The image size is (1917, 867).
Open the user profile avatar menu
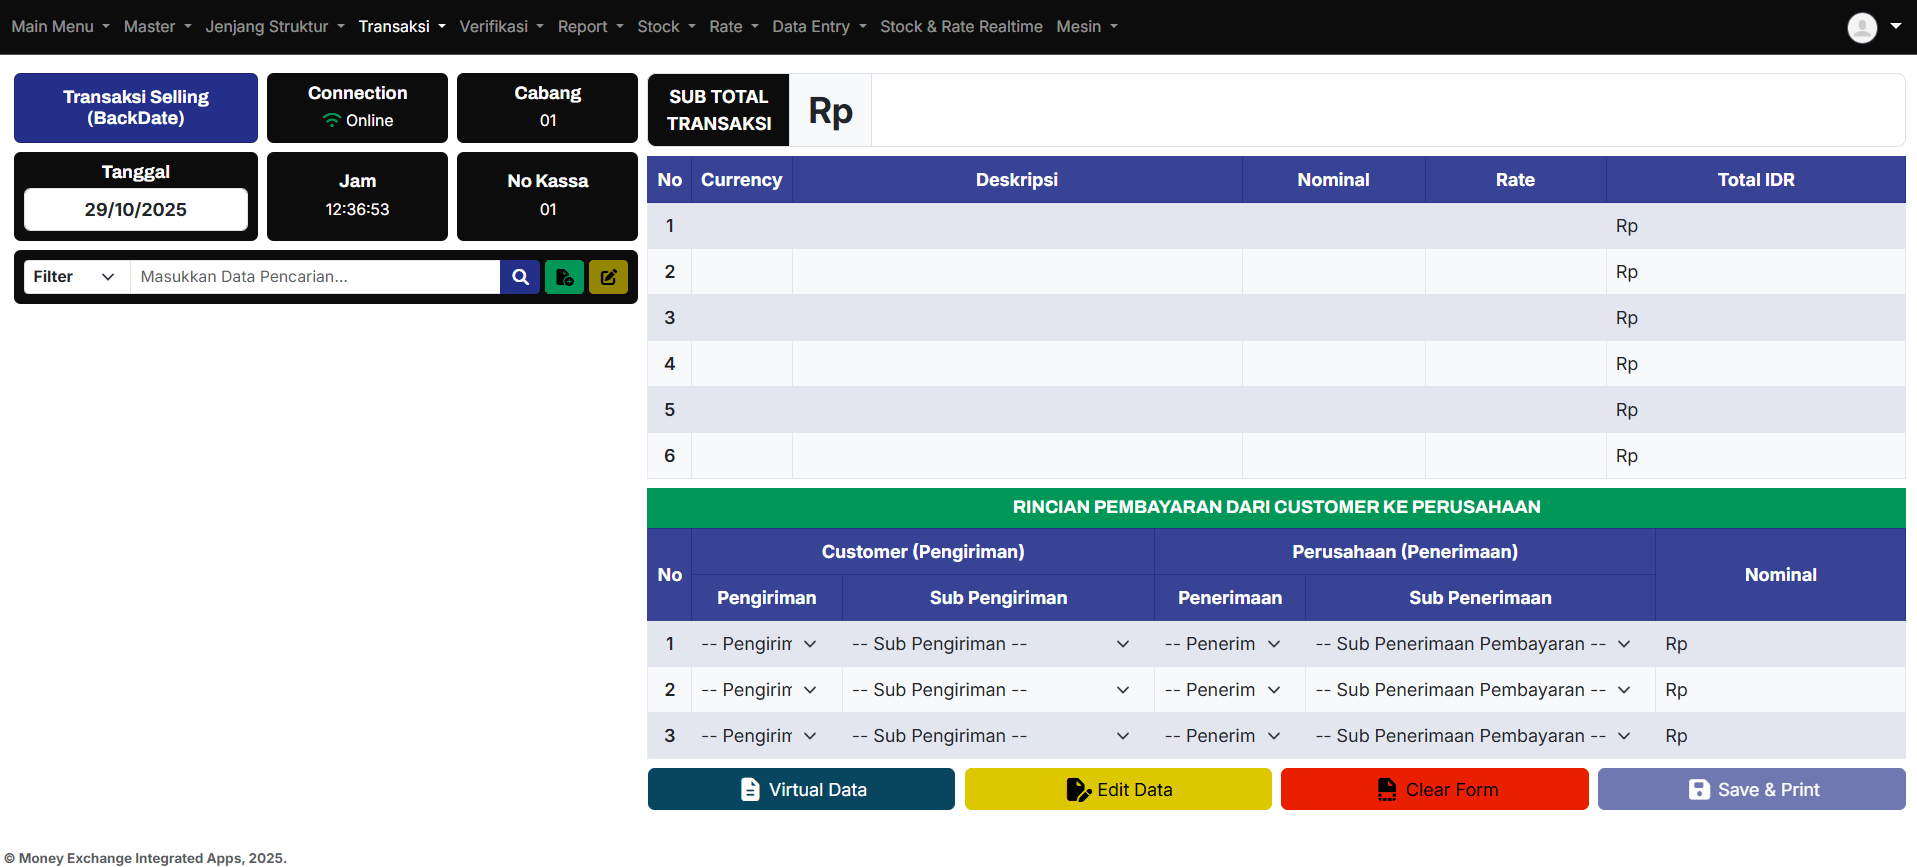(1873, 27)
